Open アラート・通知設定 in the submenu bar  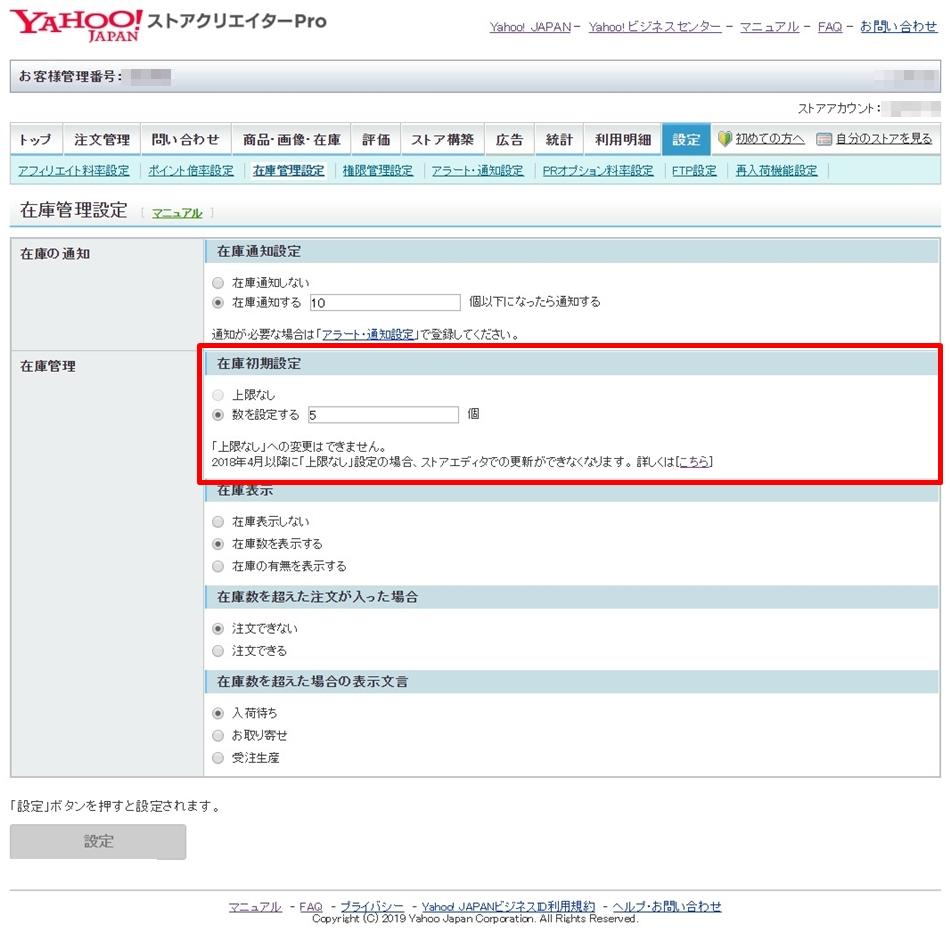(x=477, y=171)
